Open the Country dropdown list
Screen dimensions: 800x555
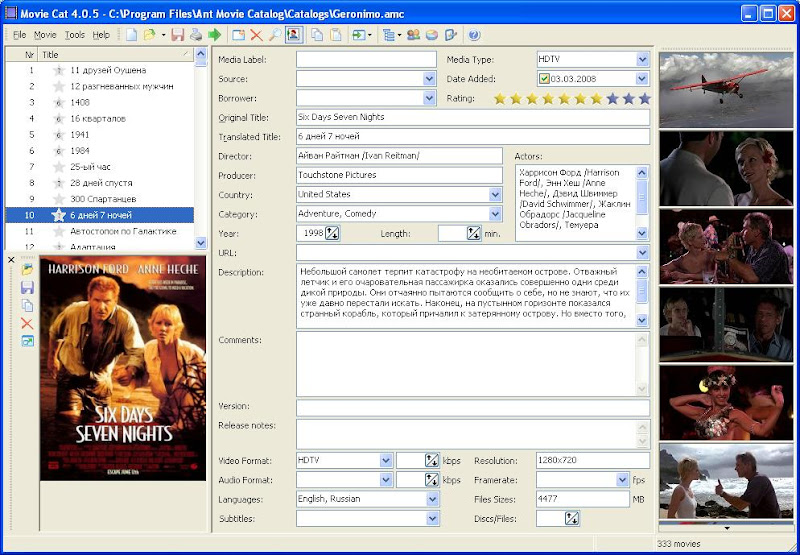pos(495,195)
